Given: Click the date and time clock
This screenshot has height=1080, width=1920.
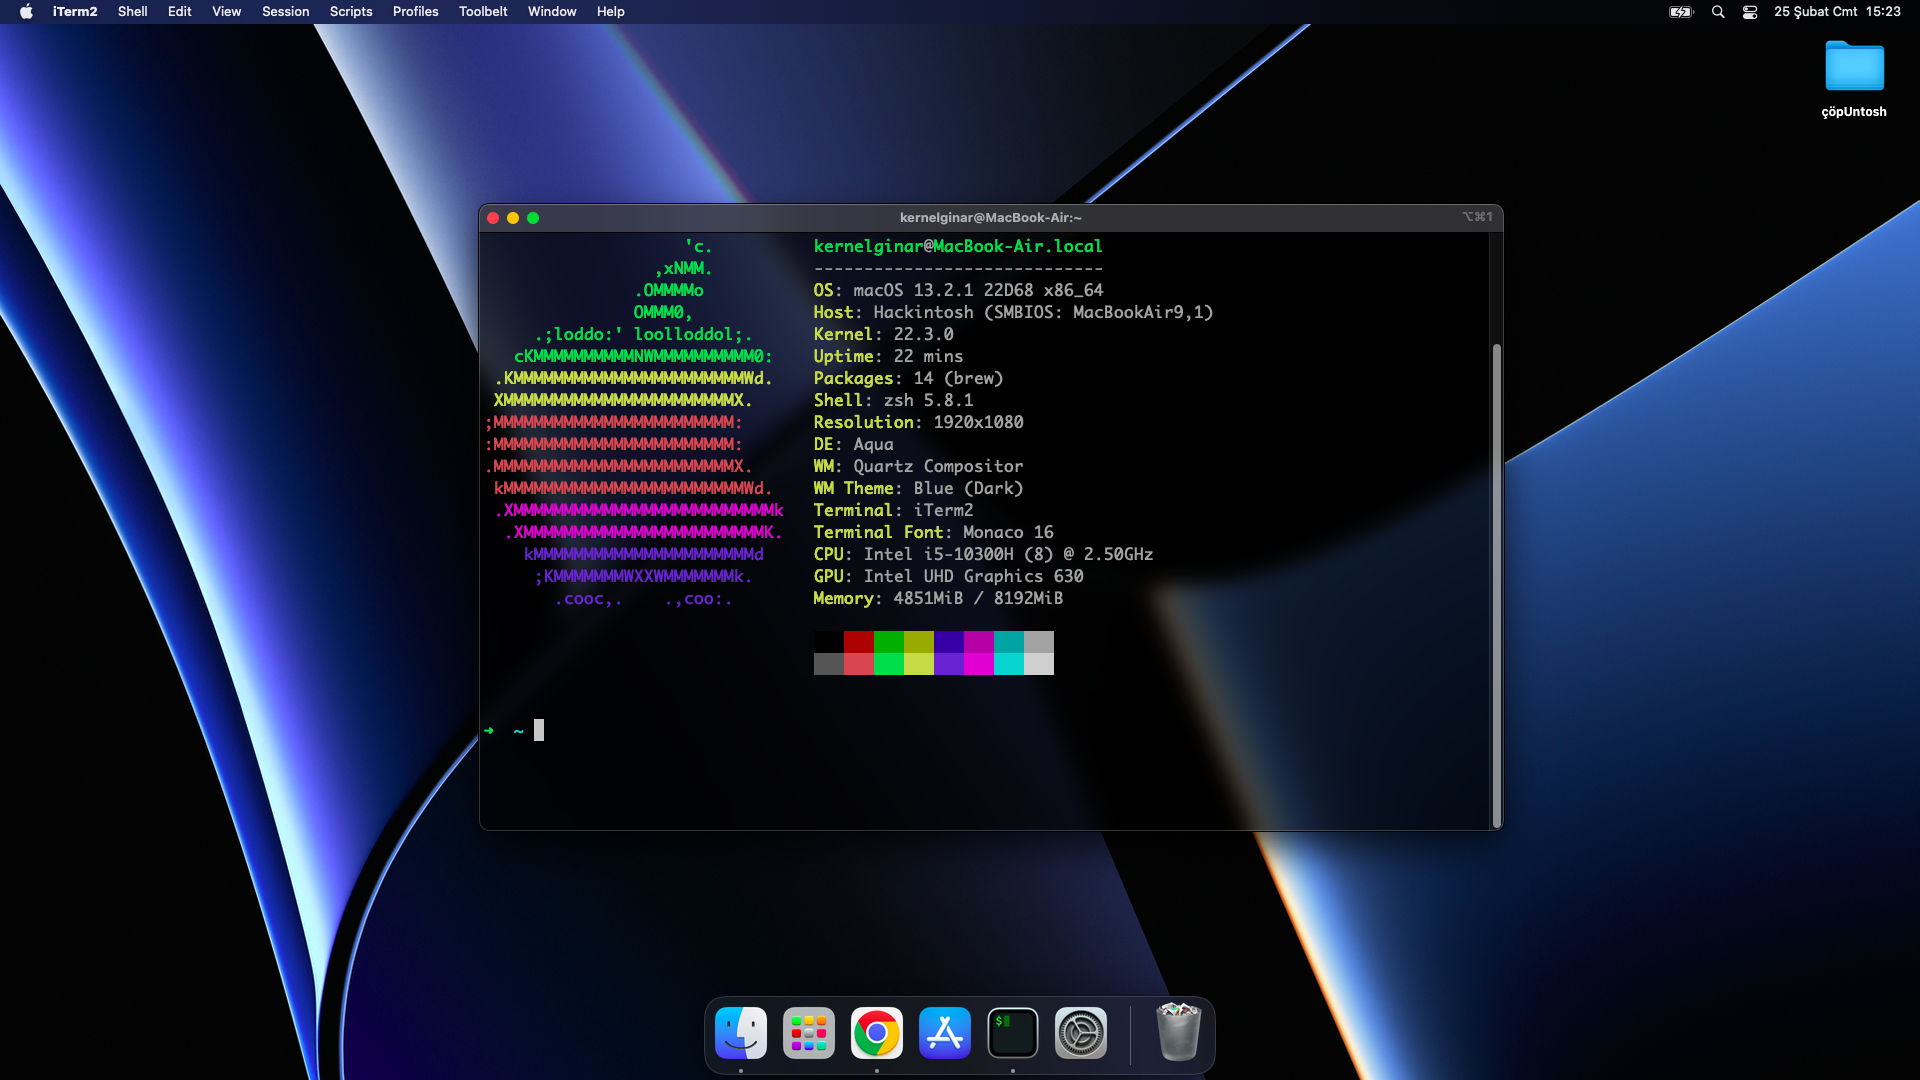Looking at the screenshot, I should (x=1837, y=12).
